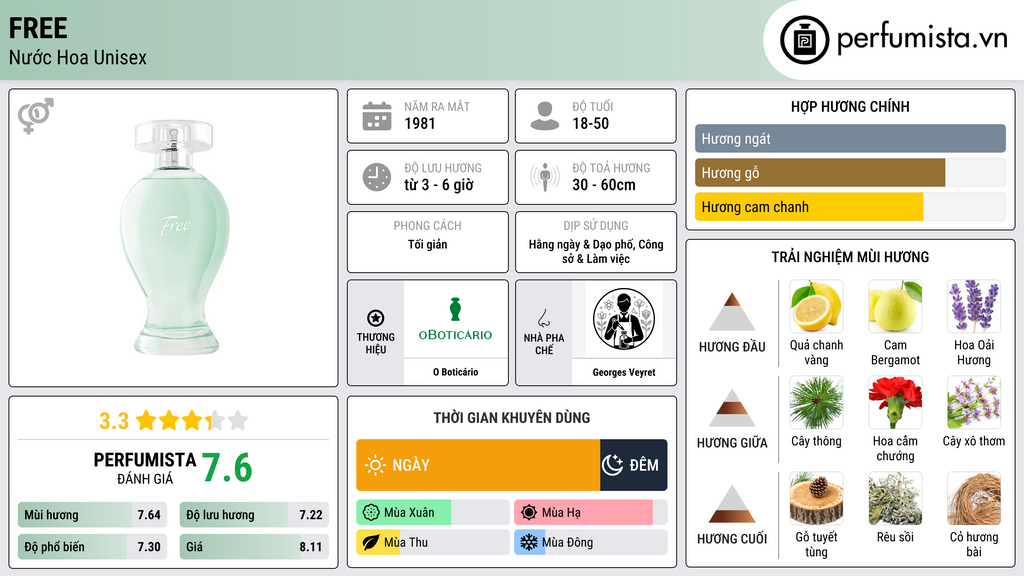Click the Tối giản style value

[x=428, y=244]
